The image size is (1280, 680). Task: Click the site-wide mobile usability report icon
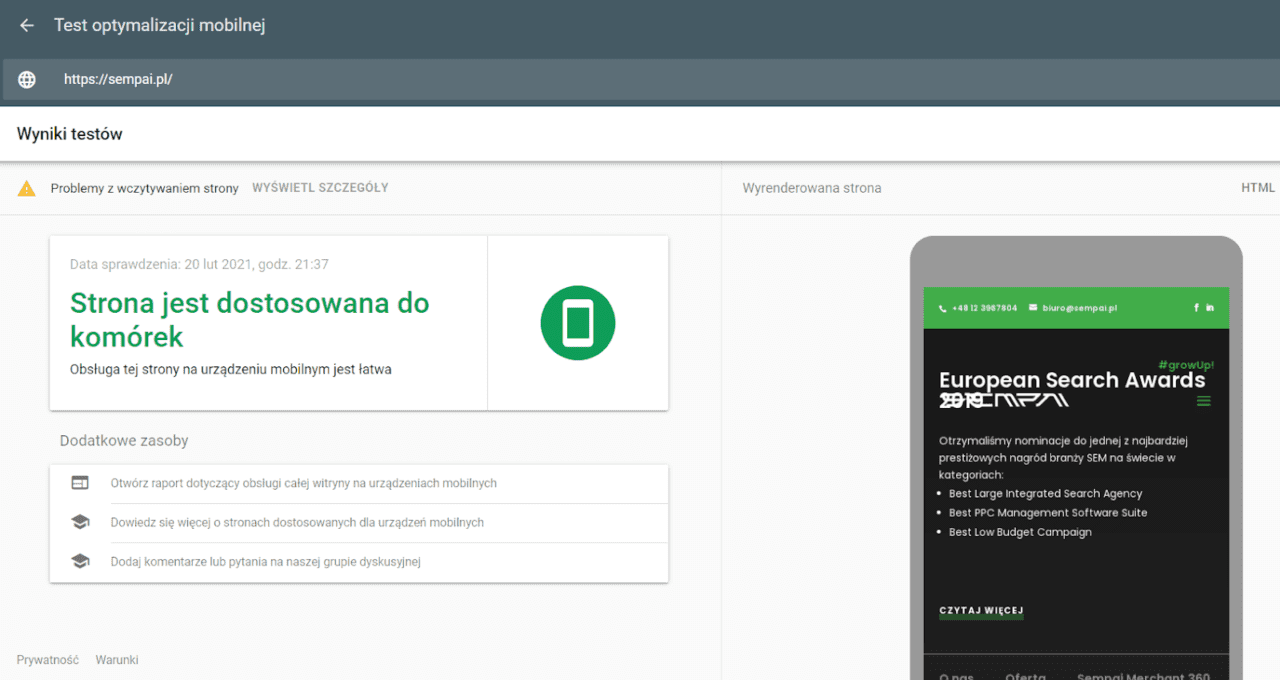tap(80, 483)
